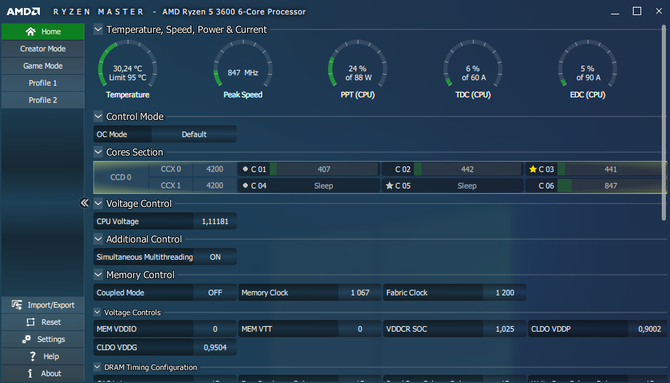The width and height of the screenshot is (670, 383).
Task: Click the Import/Export button label
Action: [51, 305]
